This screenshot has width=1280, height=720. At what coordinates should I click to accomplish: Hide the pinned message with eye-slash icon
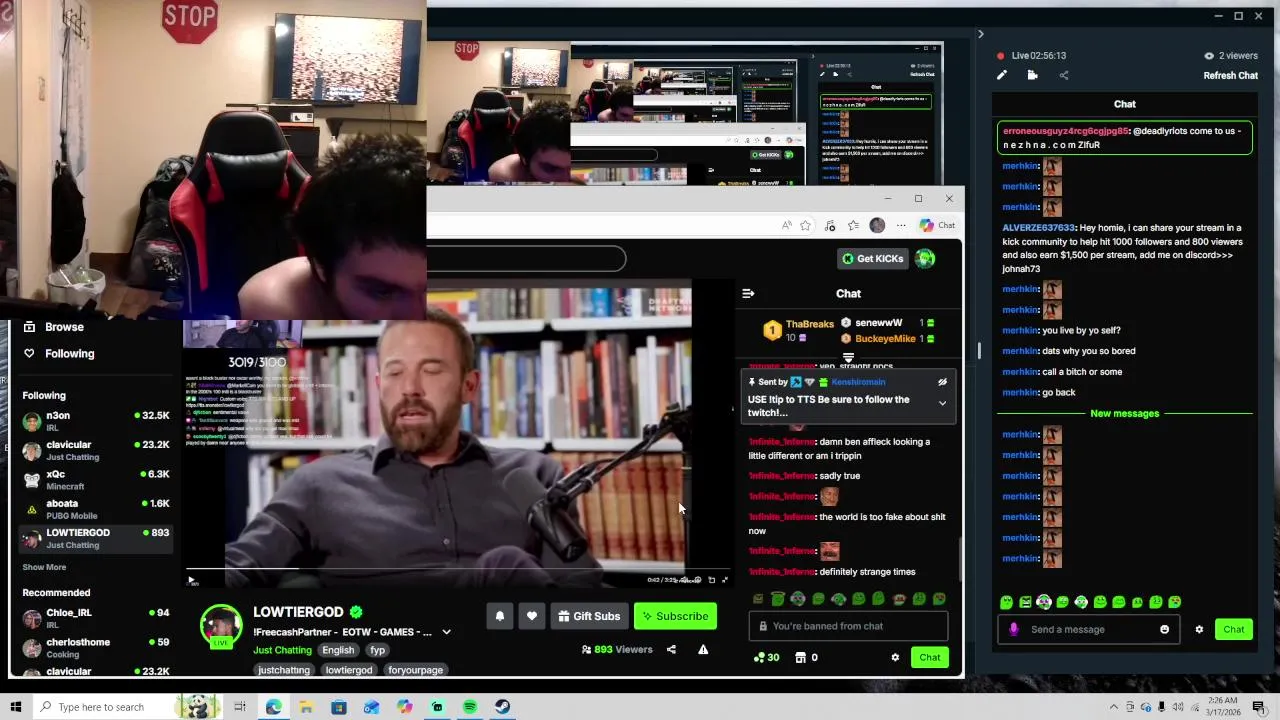pyautogui.click(x=942, y=382)
